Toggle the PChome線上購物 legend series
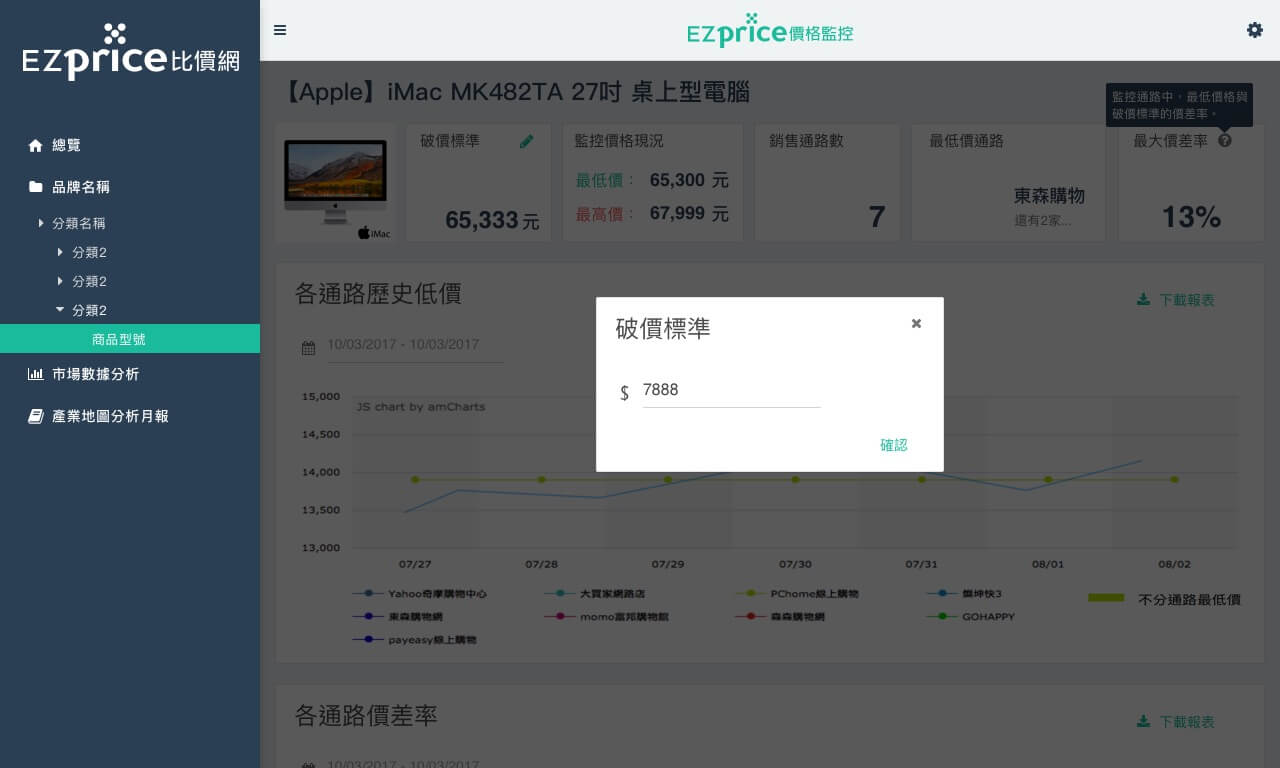This screenshot has height=768, width=1280. (797, 594)
